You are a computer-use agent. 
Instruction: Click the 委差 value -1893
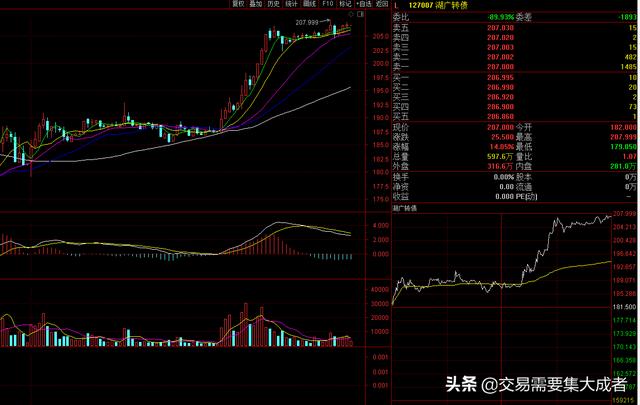click(627, 17)
